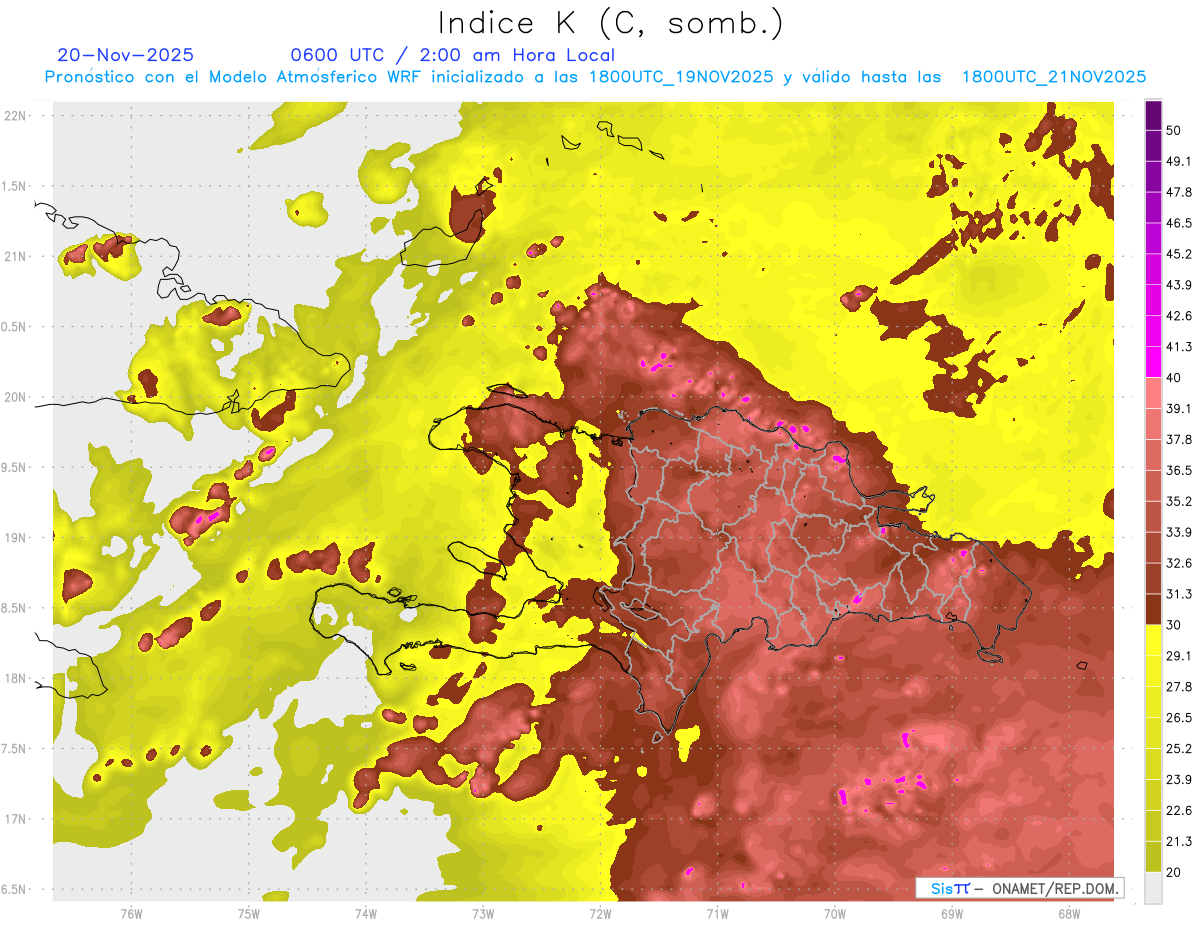Click the '37.8' color scale value
The height and width of the screenshot is (927, 1200).
1178,439
